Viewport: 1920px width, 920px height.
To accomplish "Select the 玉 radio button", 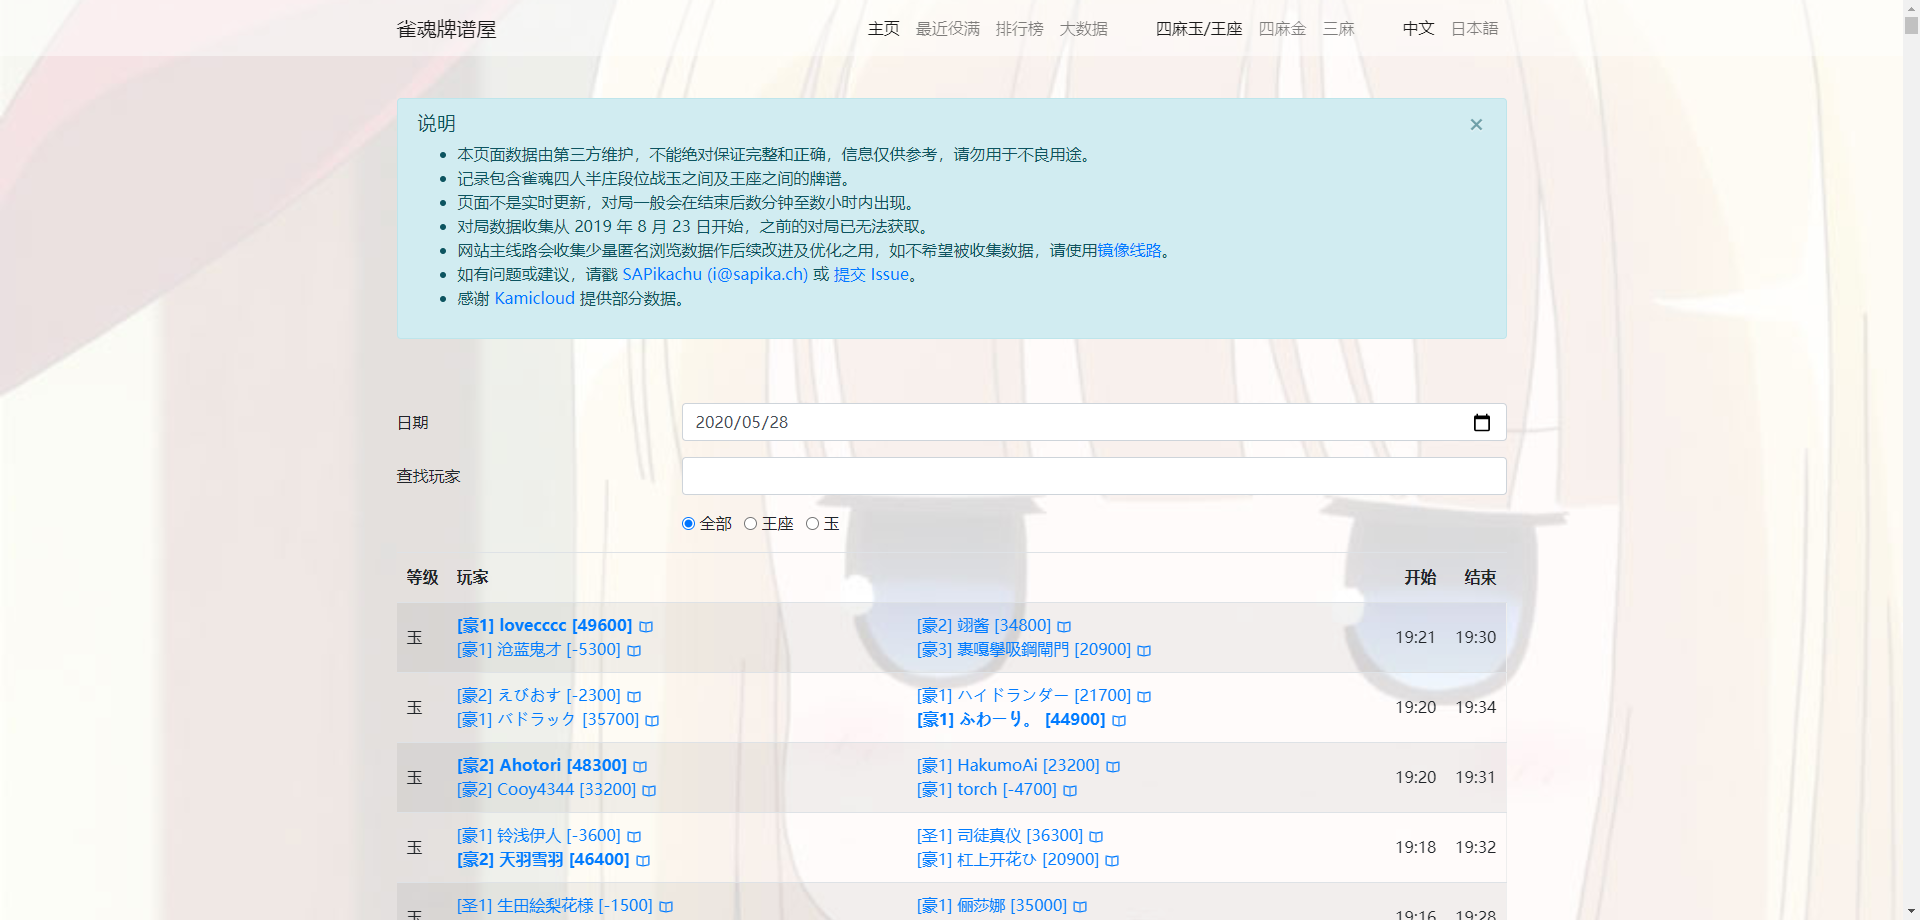I will [812, 524].
